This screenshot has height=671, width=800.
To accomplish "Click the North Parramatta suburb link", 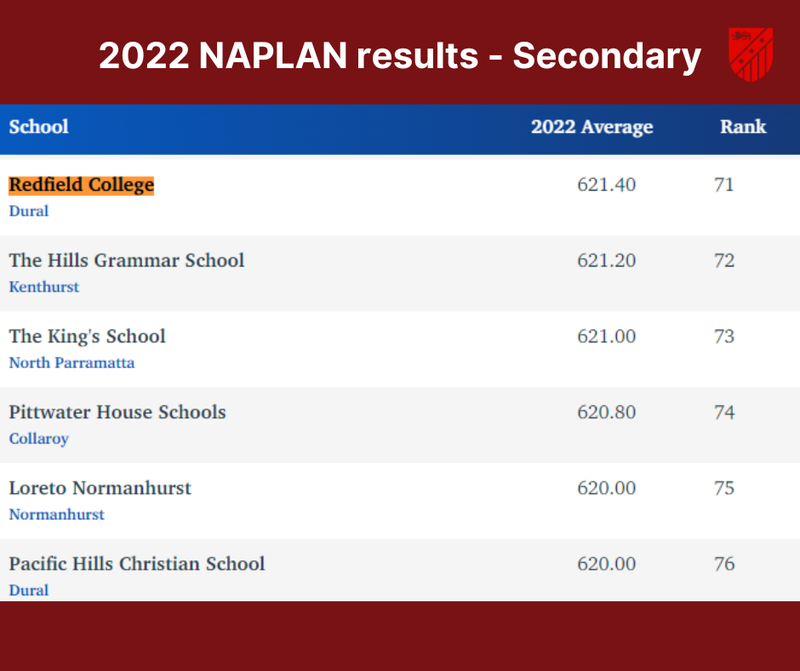I will point(71,363).
